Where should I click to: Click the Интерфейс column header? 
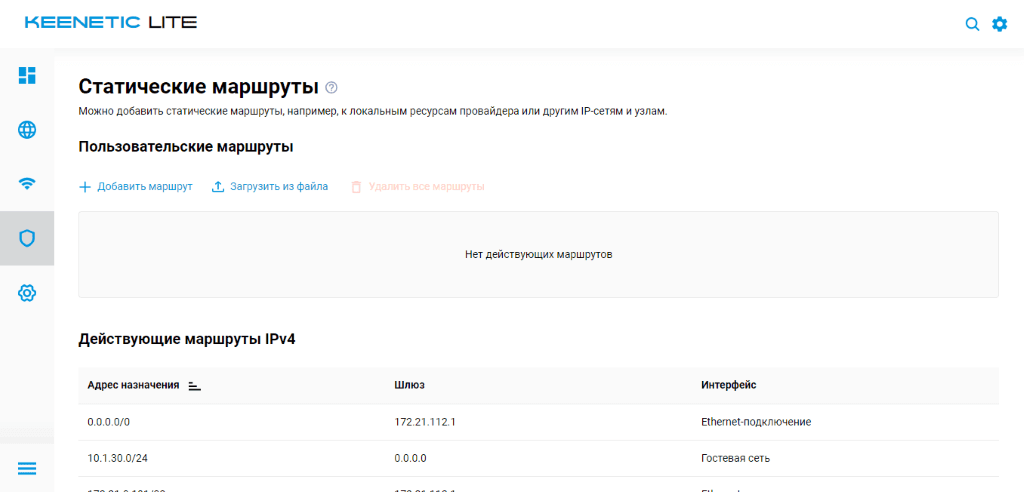(729, 385)
